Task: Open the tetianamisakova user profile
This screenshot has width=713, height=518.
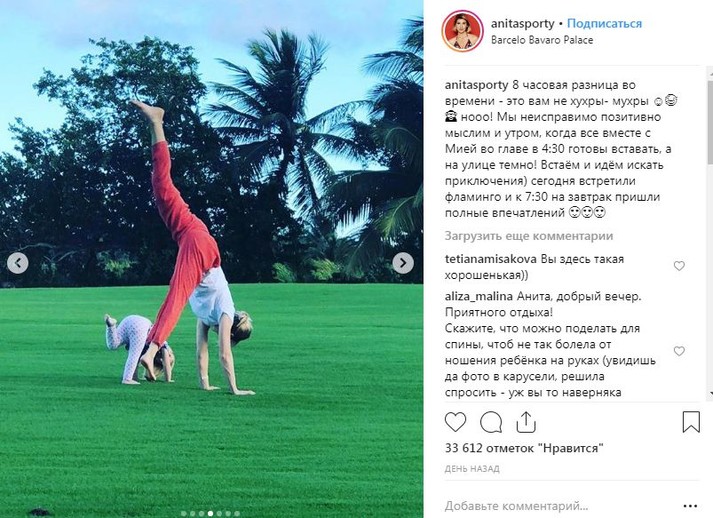Action: (x=491, y=259)
